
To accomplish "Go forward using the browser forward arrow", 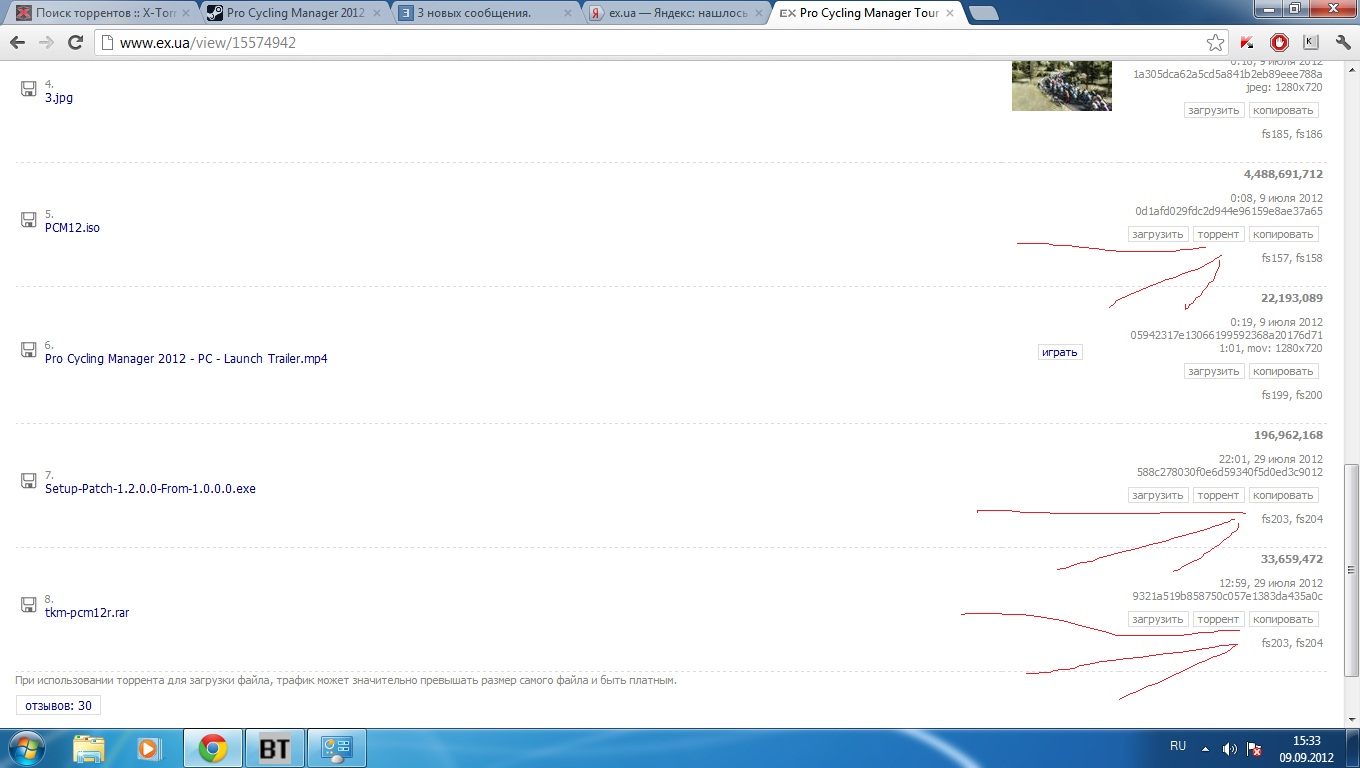I will tap(46, 43).
